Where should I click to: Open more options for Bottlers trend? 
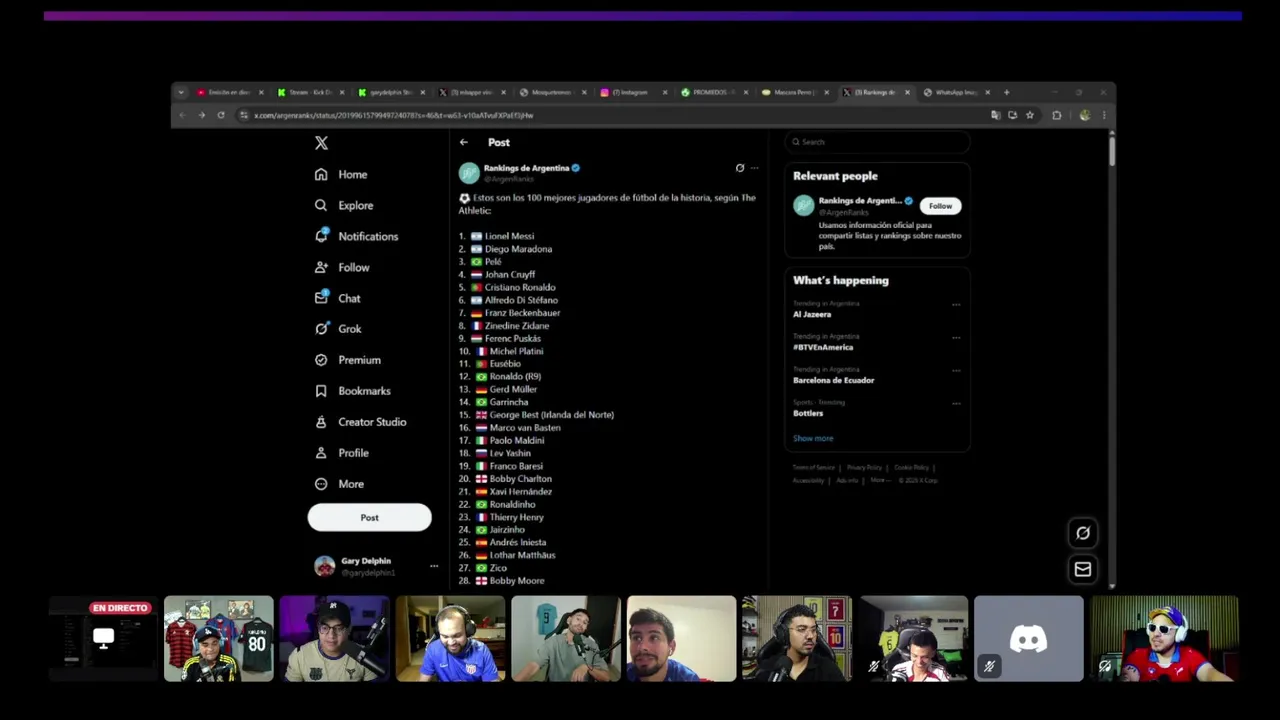(956, 404)
